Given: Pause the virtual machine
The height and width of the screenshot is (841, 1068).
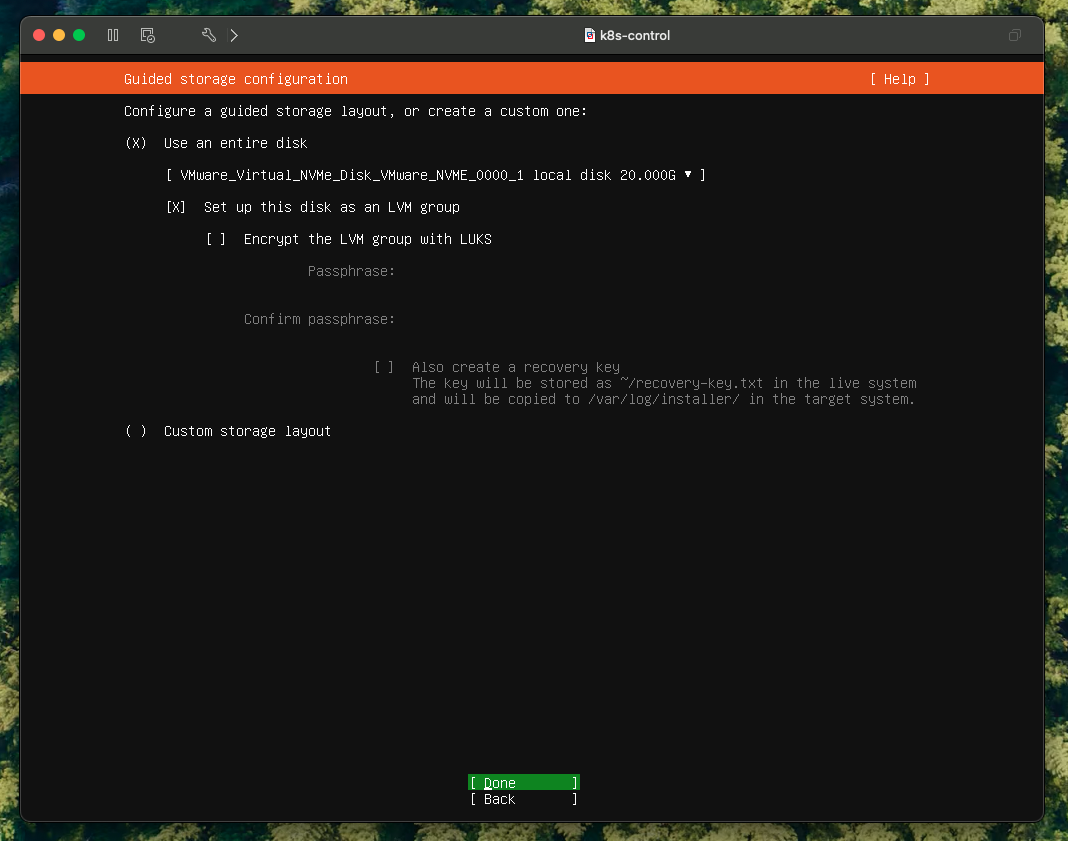Looking at the screenshot, I should 113,35.
